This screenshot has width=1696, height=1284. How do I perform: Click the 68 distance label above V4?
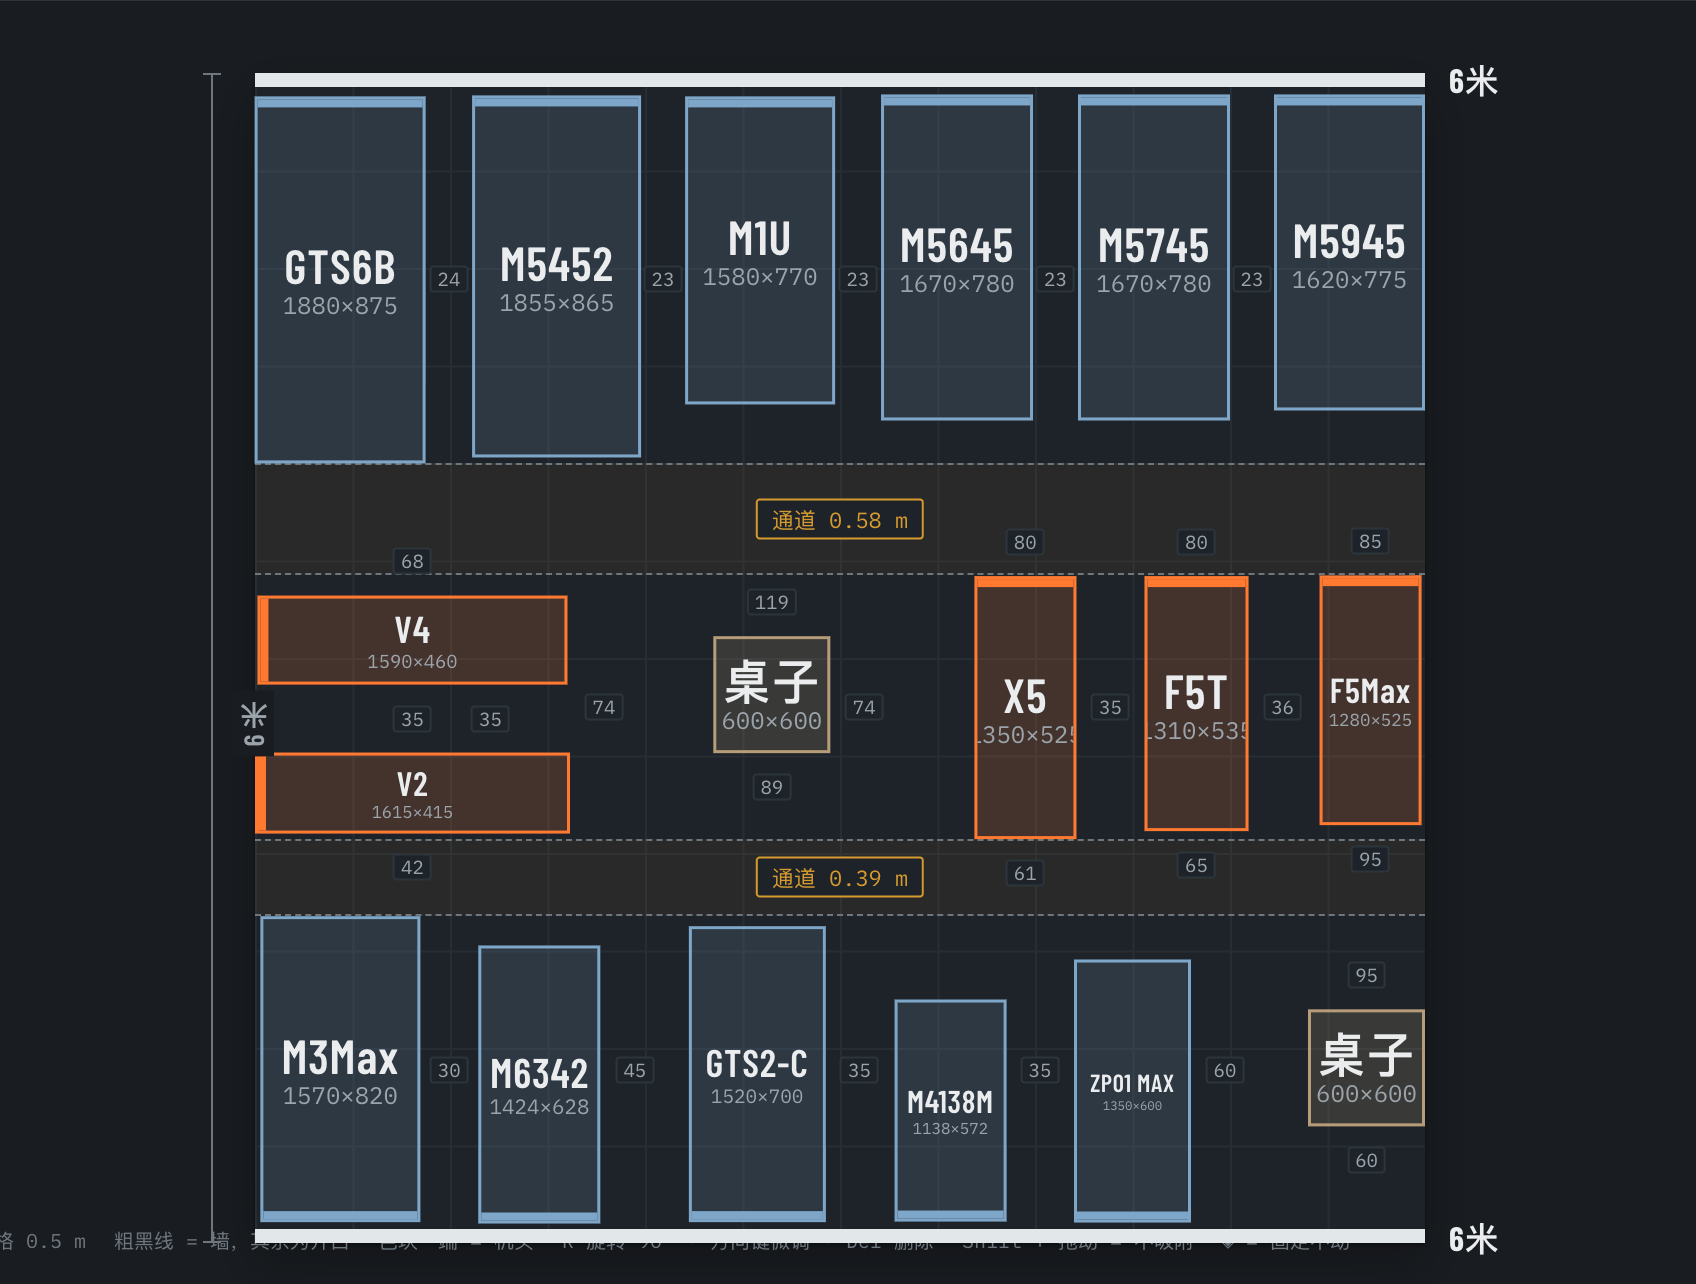pos(412,561)
